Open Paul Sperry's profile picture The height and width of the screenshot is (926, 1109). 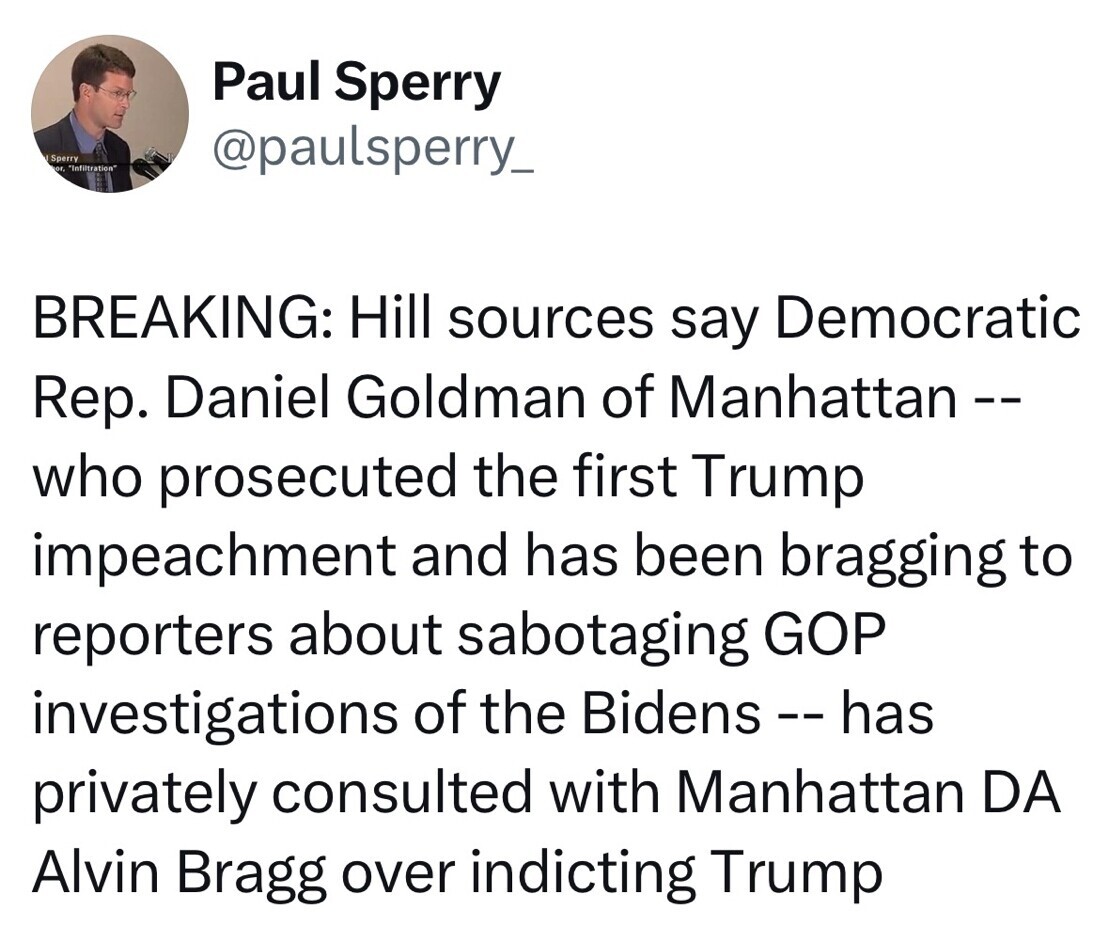[x=110, y=114]
